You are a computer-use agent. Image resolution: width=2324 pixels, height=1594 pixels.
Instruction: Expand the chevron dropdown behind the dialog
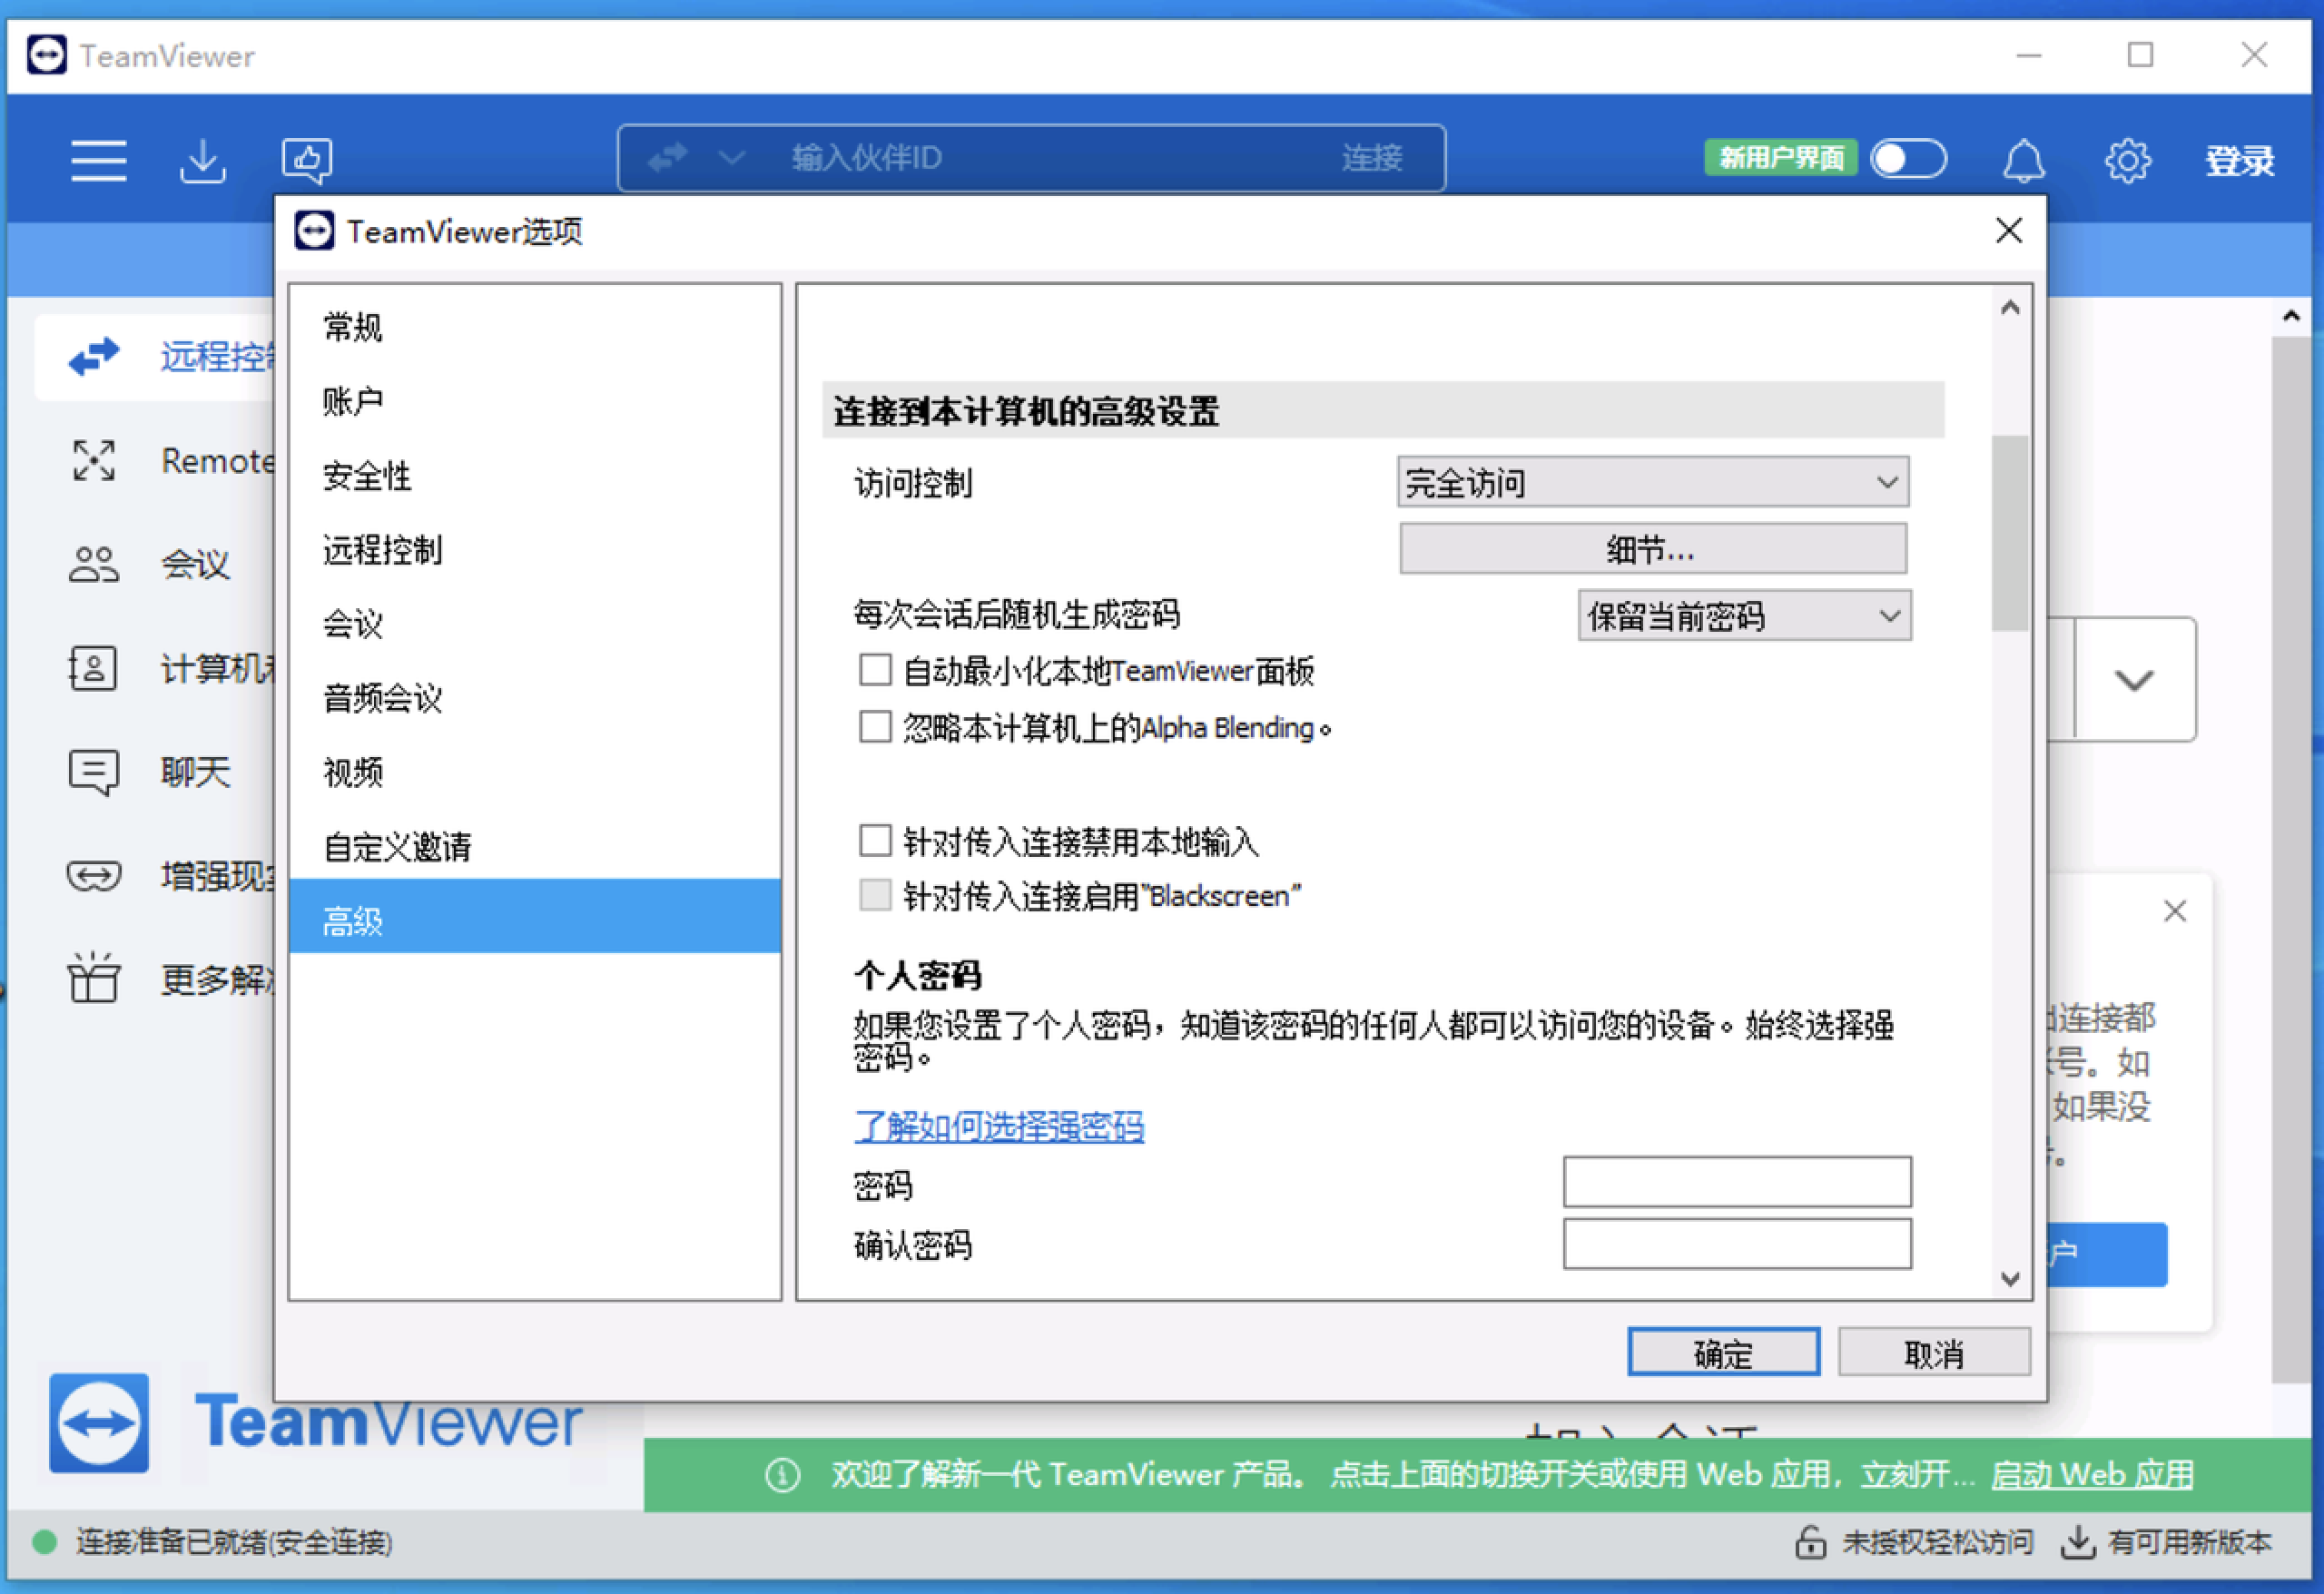(2134, 680)
